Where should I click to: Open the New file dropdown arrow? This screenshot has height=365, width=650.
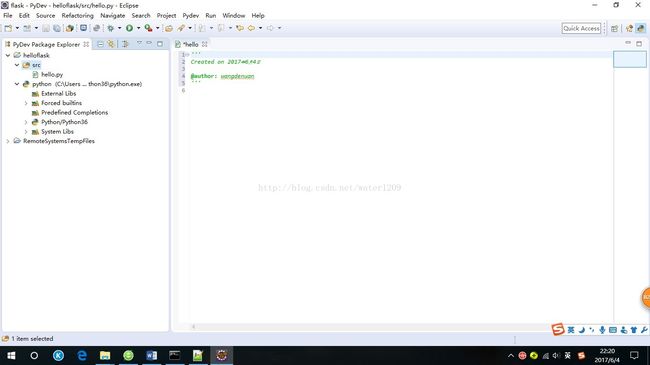[x=17, y=28]
